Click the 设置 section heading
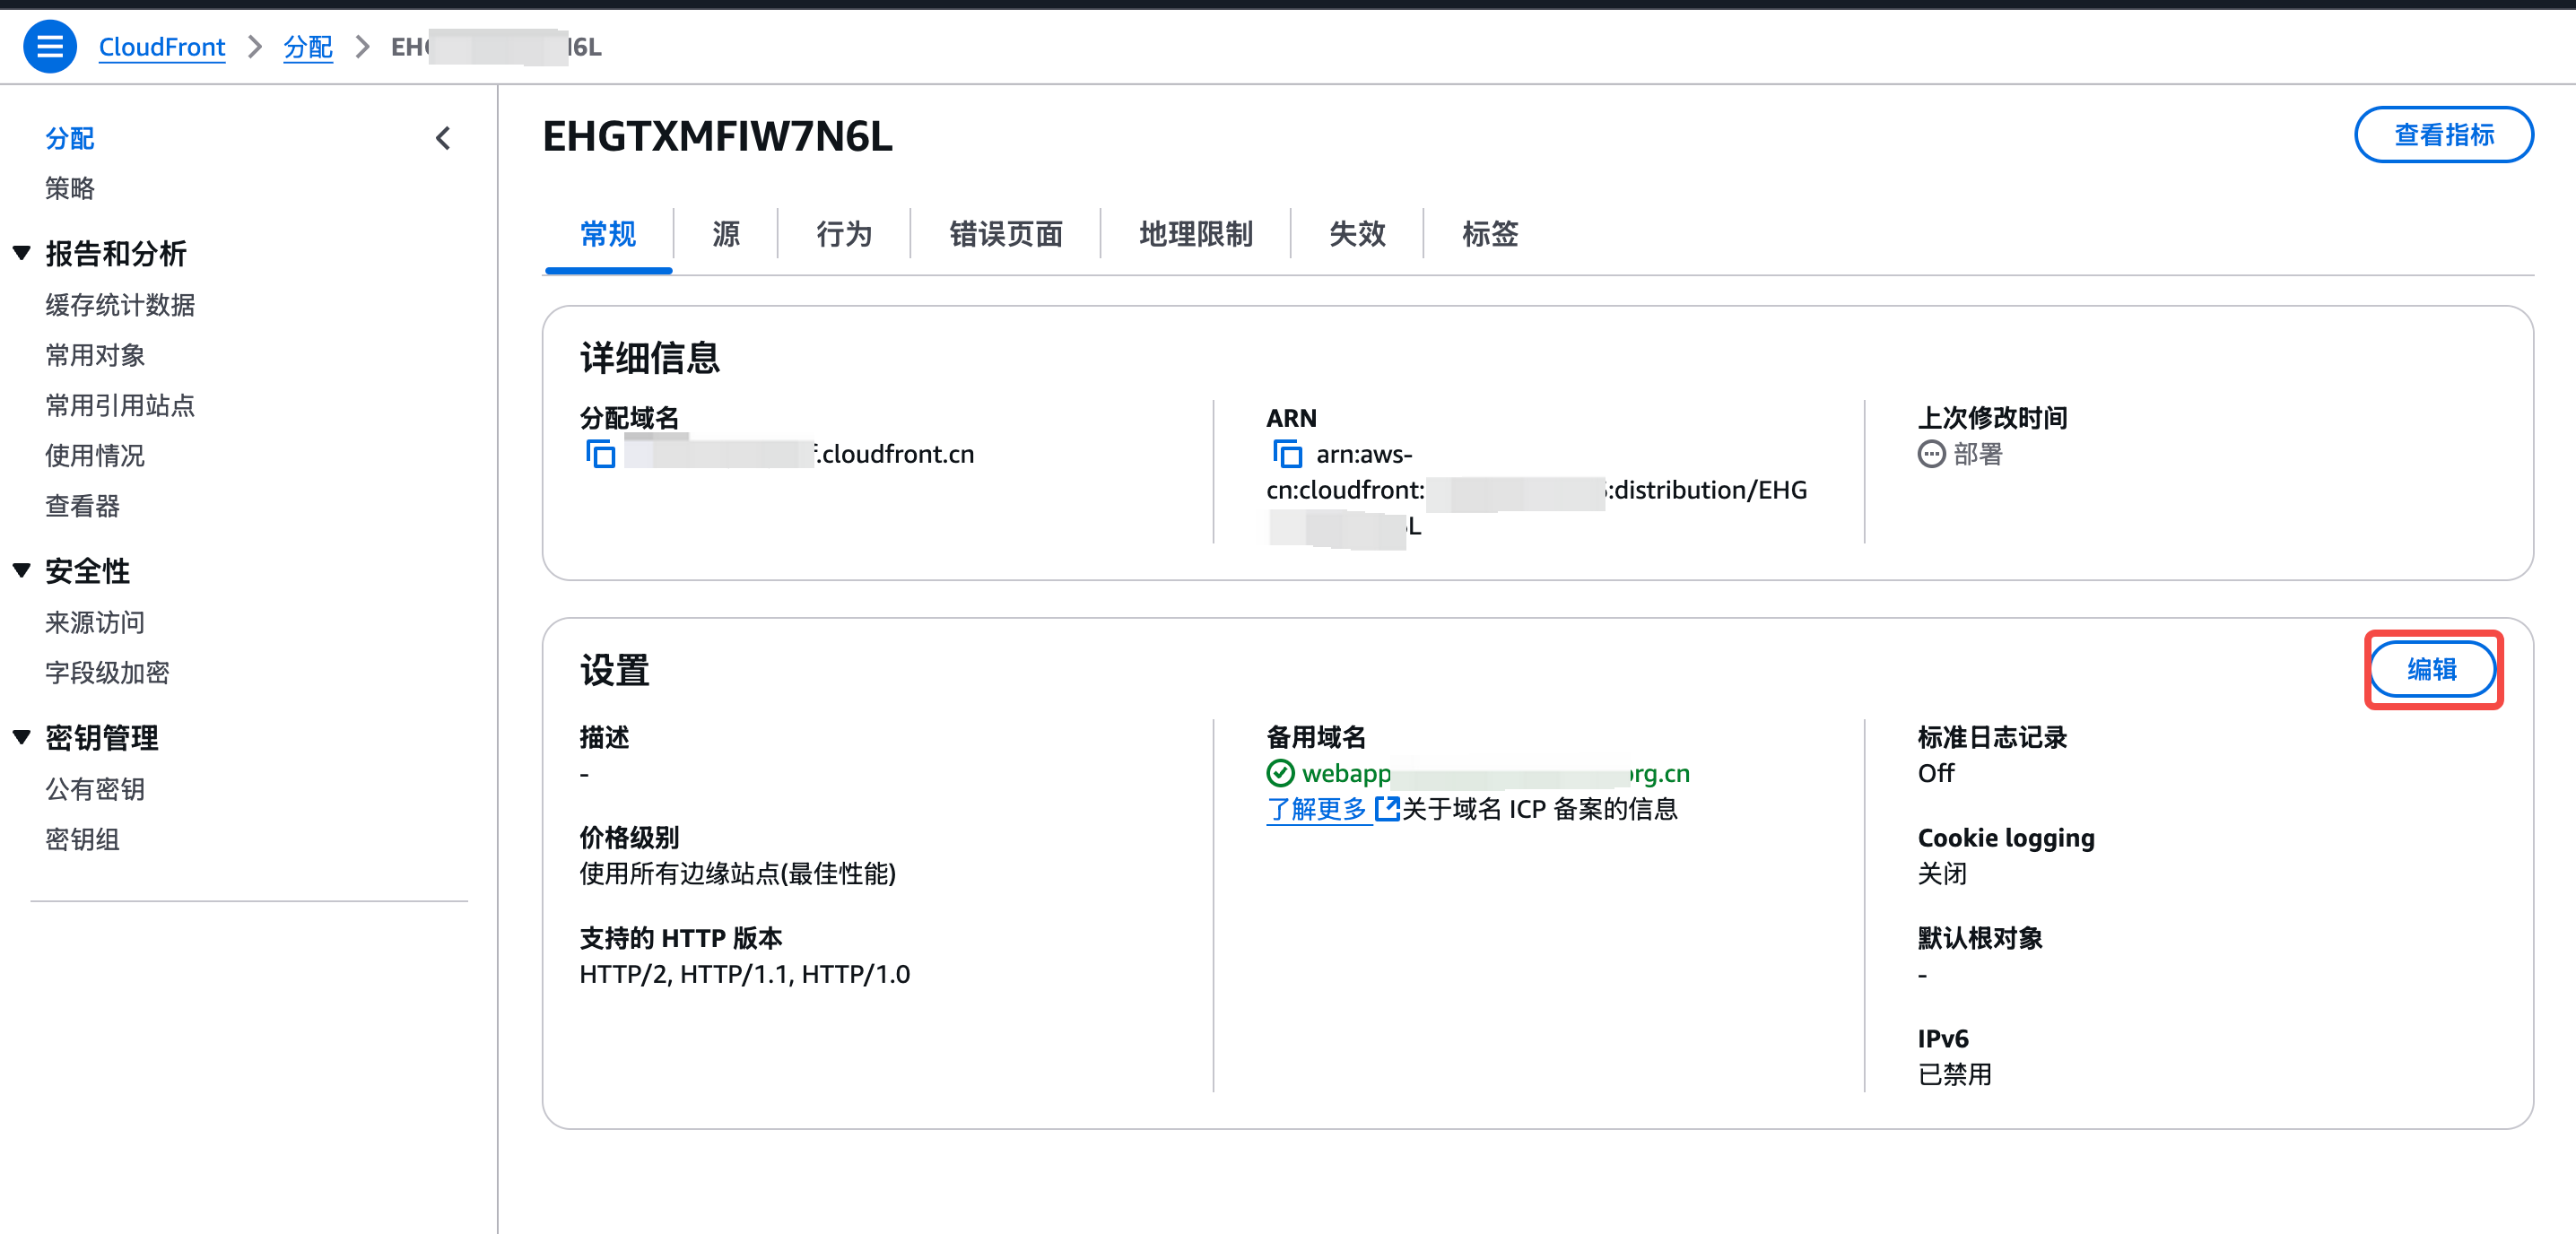The width and height of the screenshot is (2576, 1234). click(x=614, y=670)
